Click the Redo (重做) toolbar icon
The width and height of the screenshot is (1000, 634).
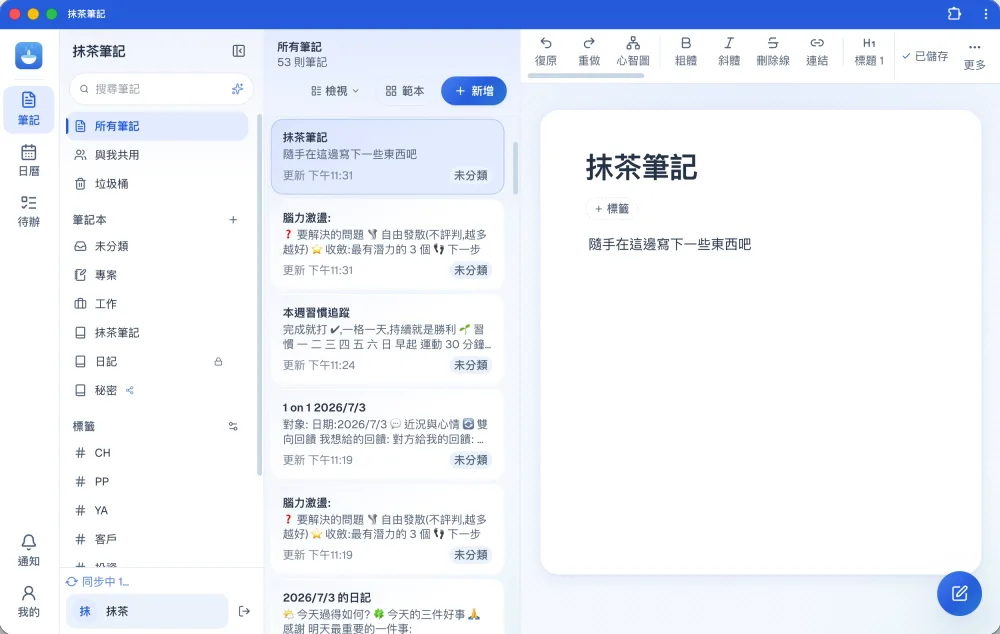pyautogui.click(x=589, y=51)
